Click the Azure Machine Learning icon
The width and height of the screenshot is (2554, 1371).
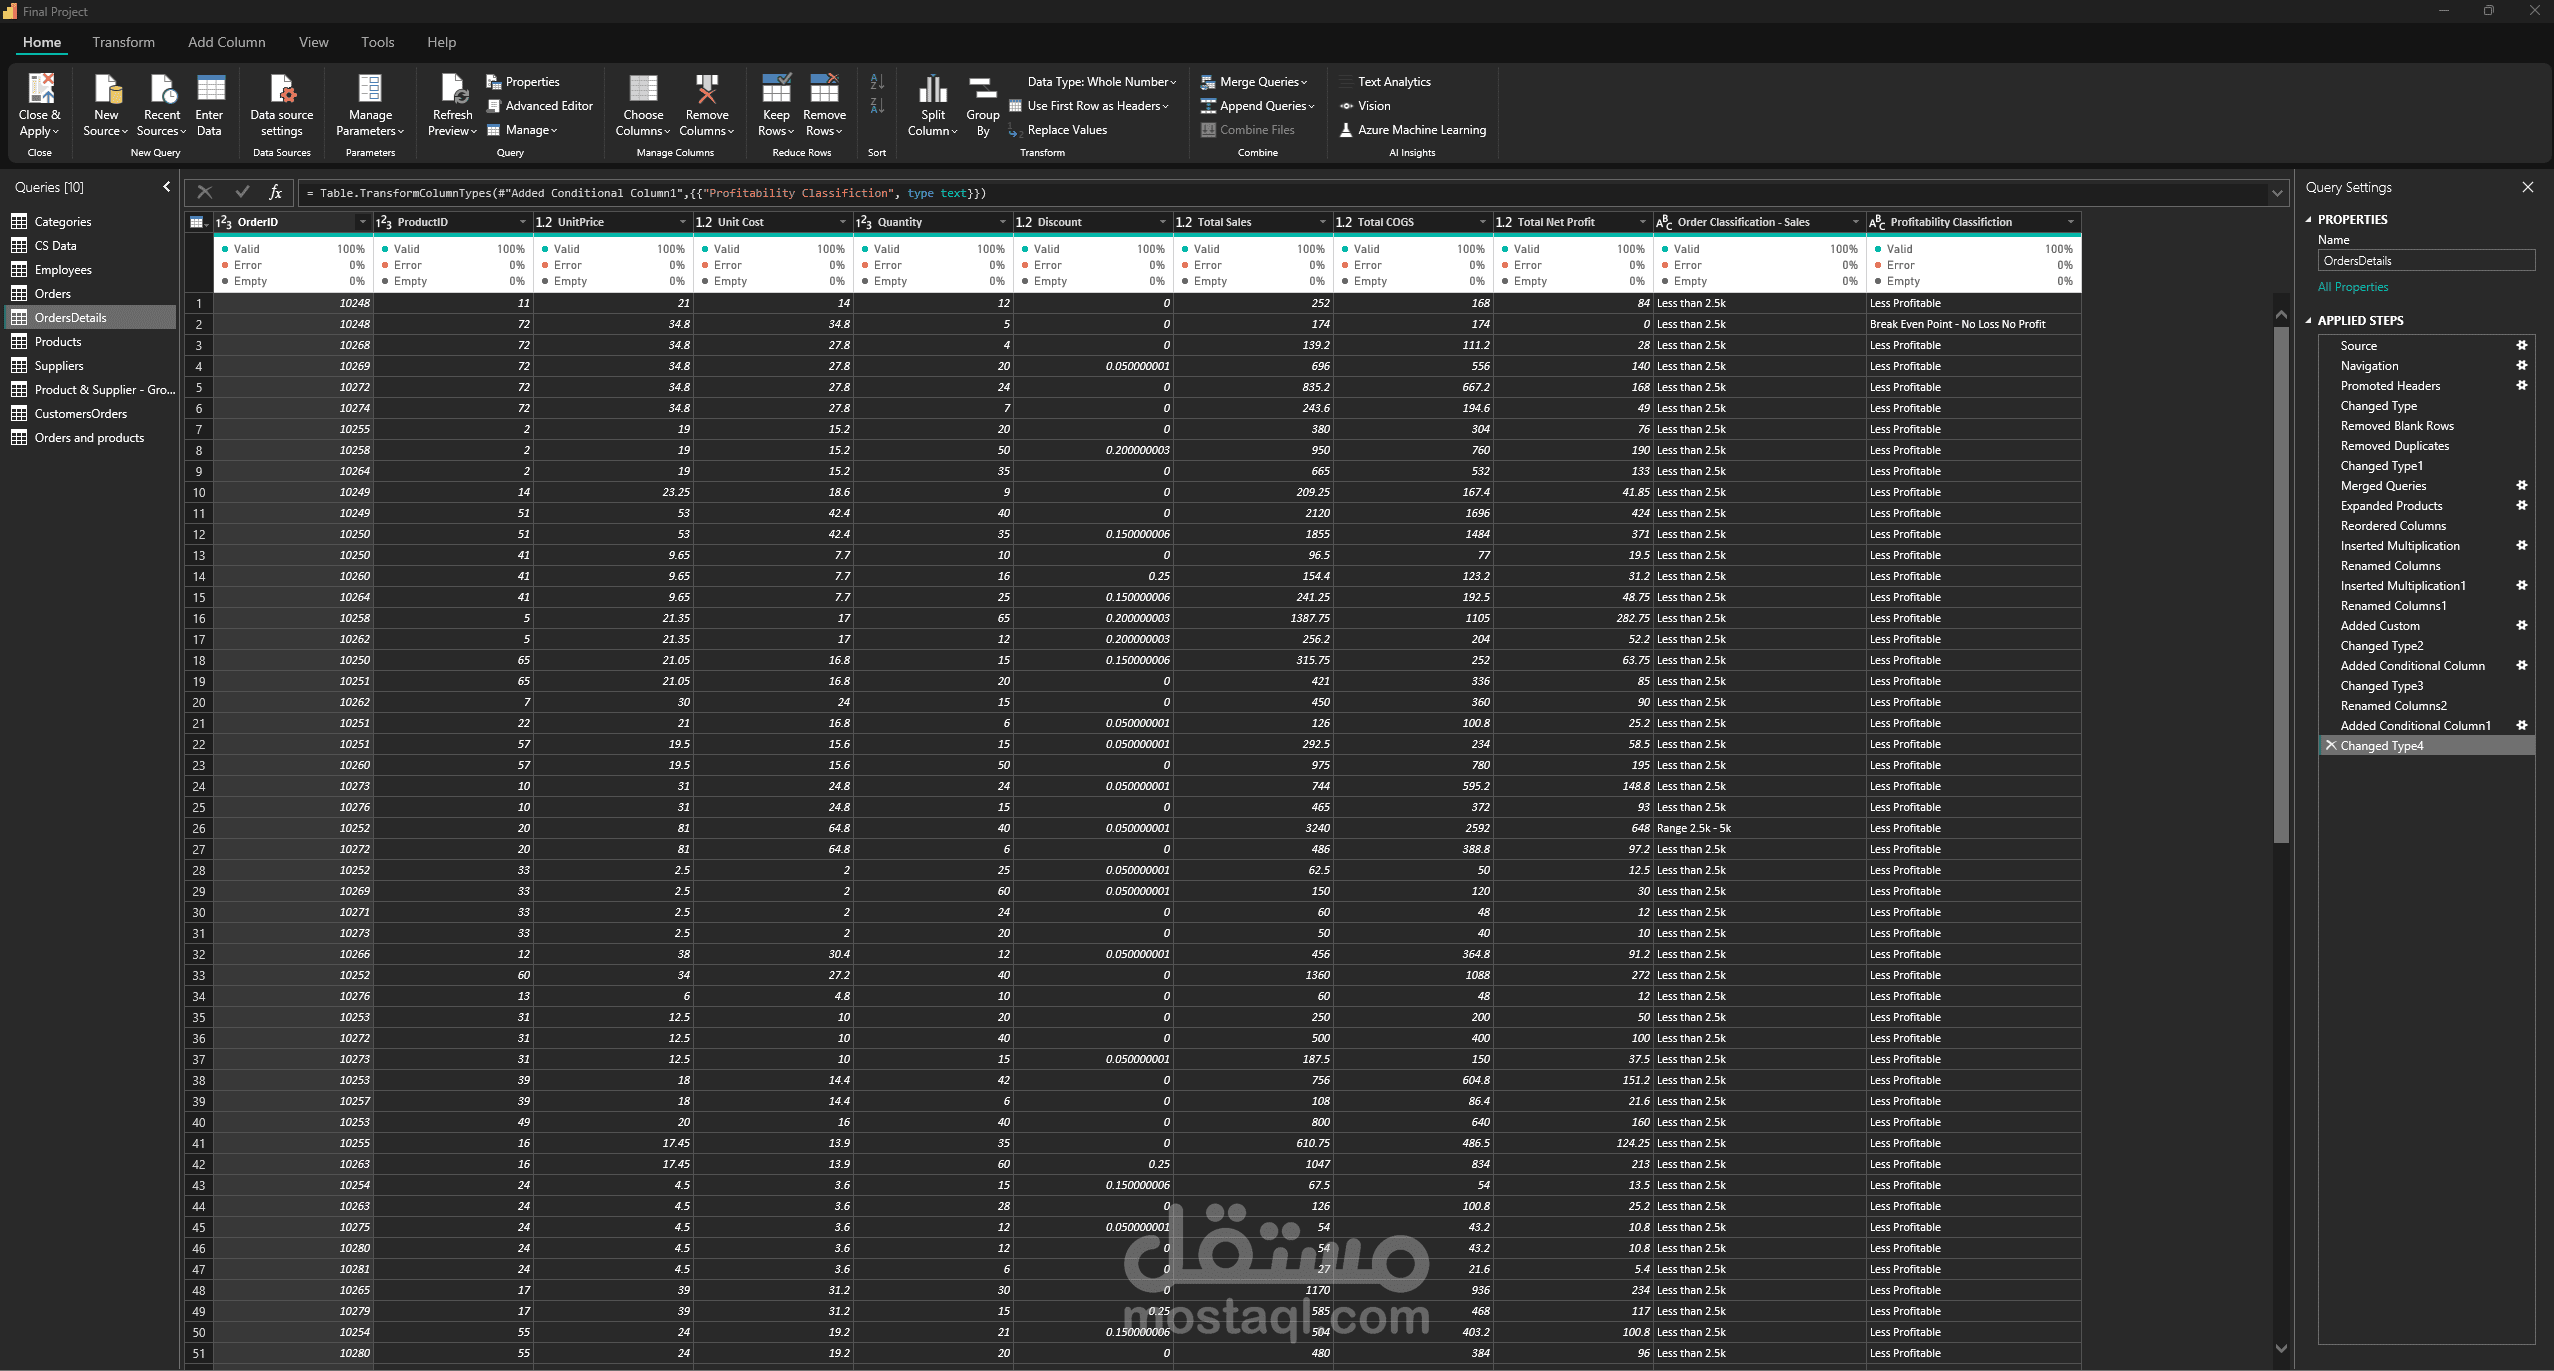pyautogui.click(x=1346, y=130)
